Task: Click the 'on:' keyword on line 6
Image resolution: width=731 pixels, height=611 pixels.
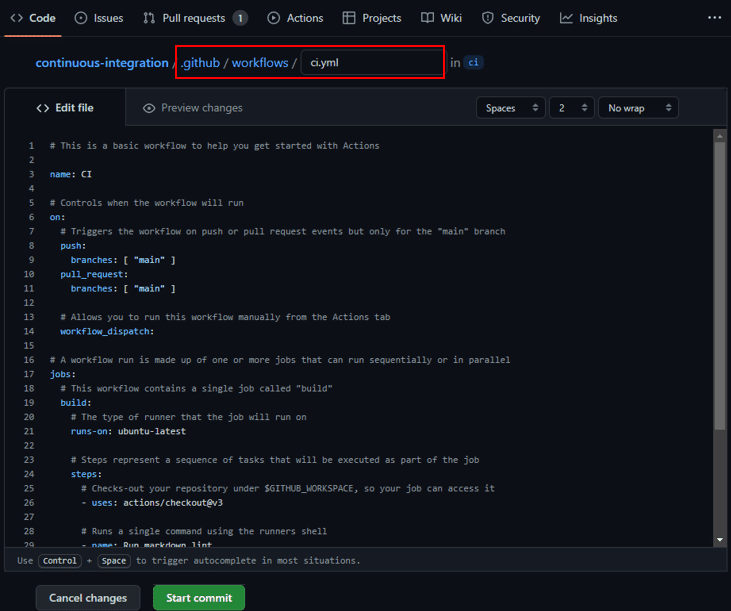Action: [x=57, y=217]
